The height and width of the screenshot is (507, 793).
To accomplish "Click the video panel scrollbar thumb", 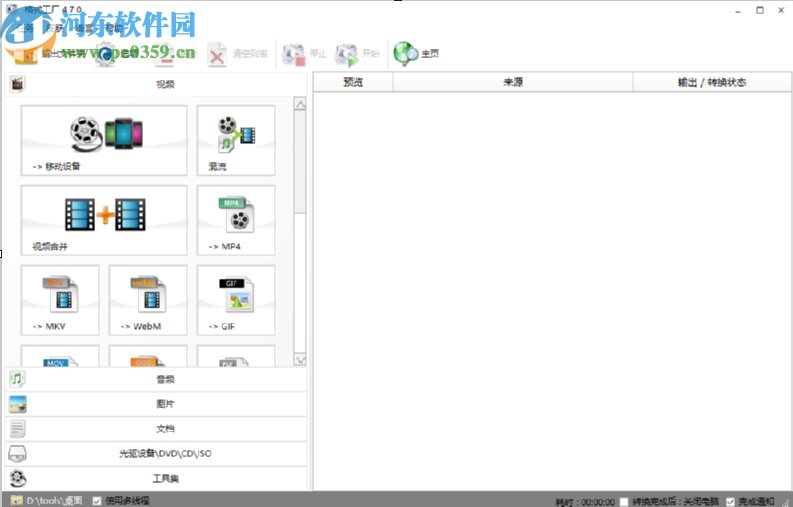I will tap(300, 162).
